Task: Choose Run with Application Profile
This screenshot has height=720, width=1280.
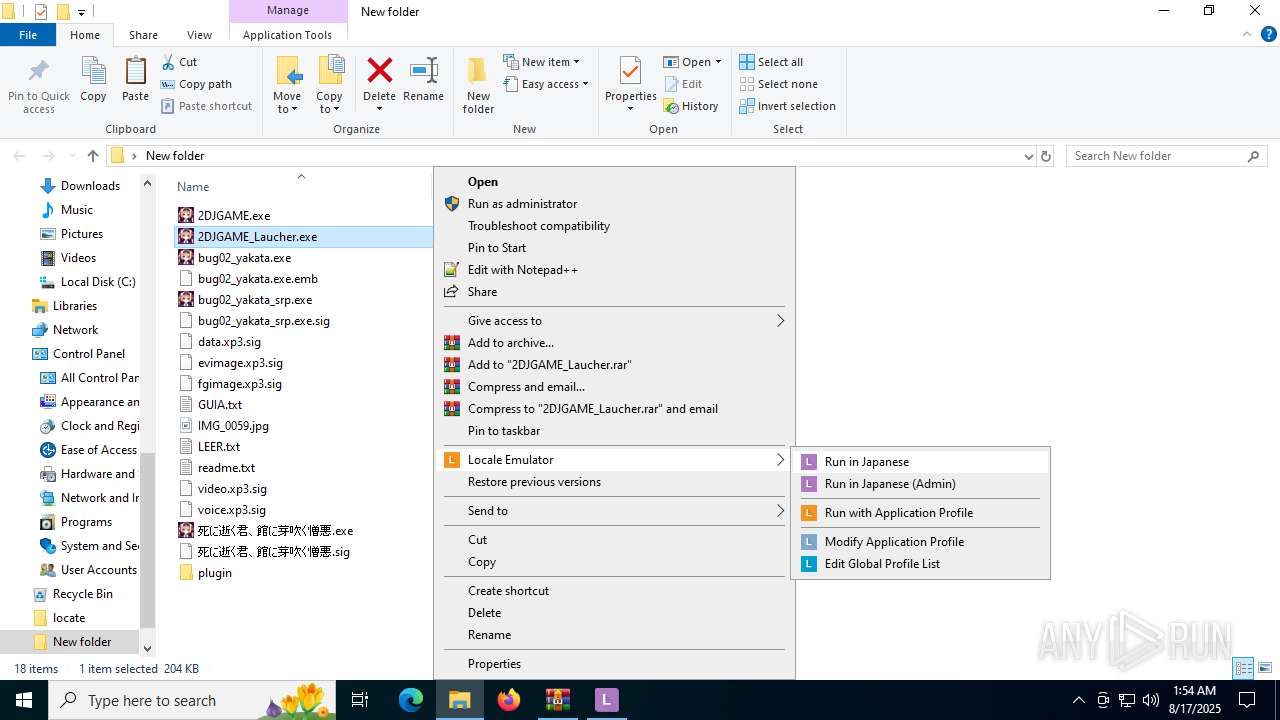Action: pyautogui.click(x=920, y=513)
